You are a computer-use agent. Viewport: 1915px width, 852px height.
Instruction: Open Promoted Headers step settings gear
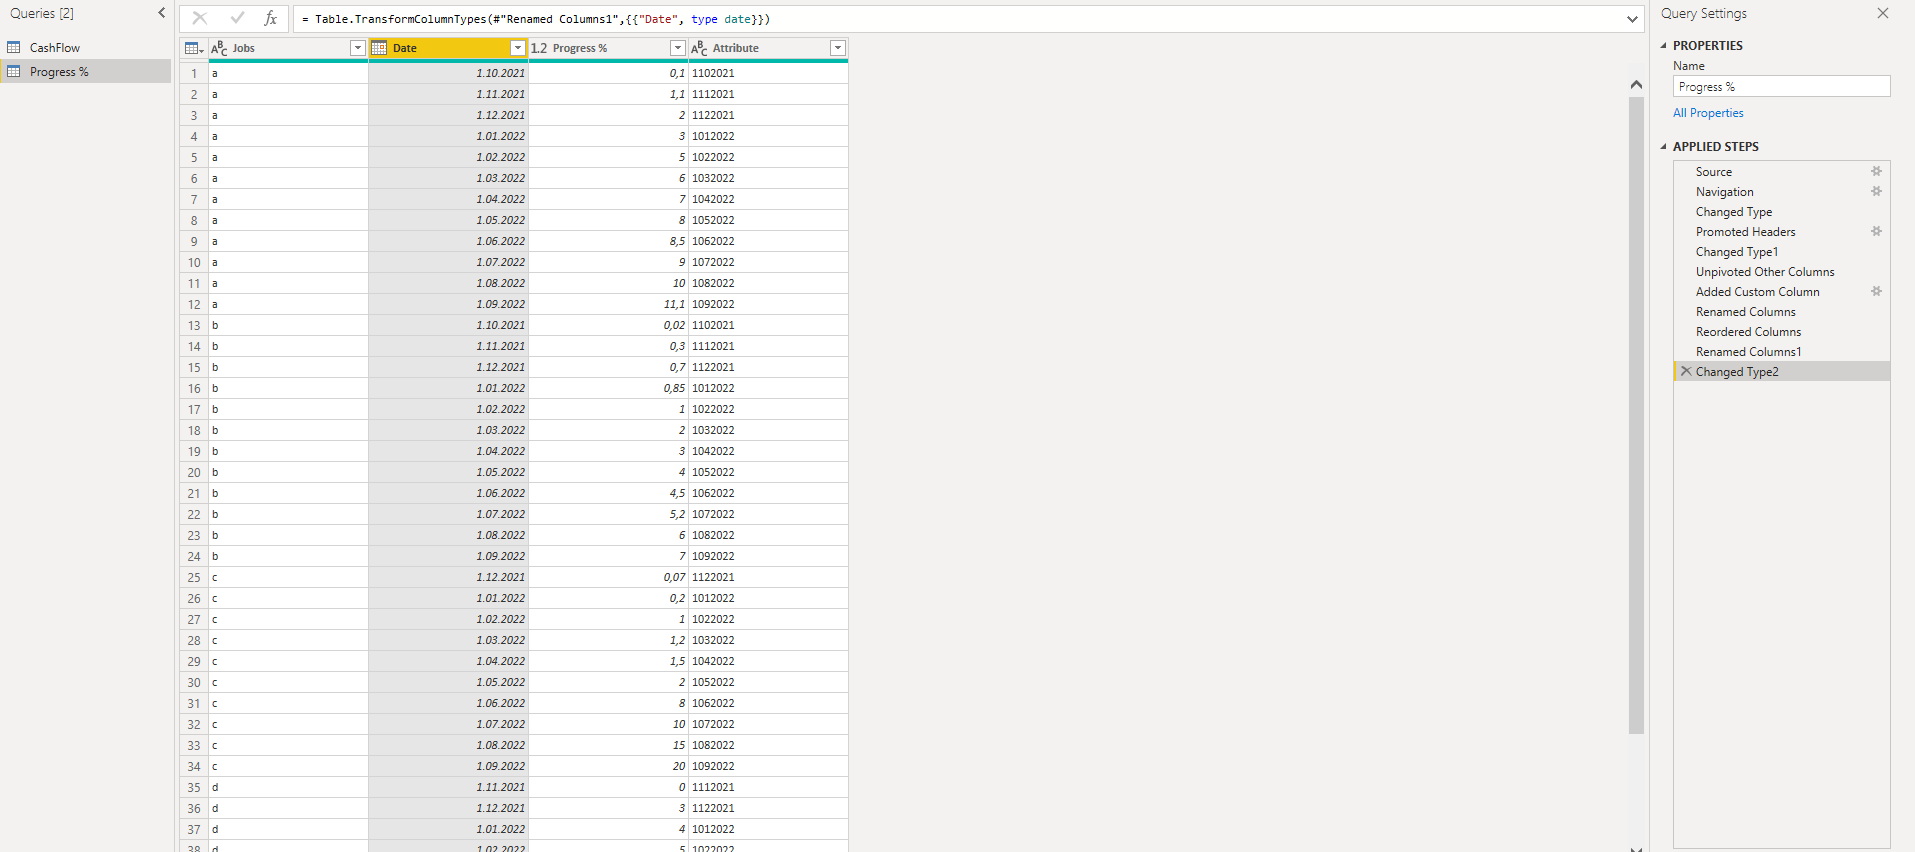1876,231
